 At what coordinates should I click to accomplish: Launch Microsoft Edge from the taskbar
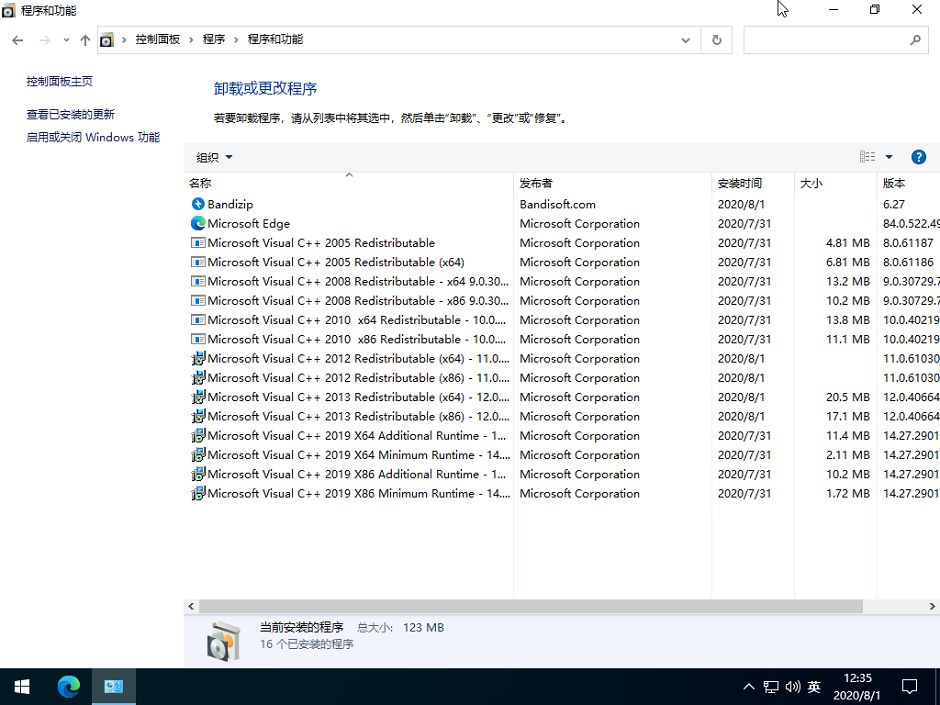coord(68,686)
